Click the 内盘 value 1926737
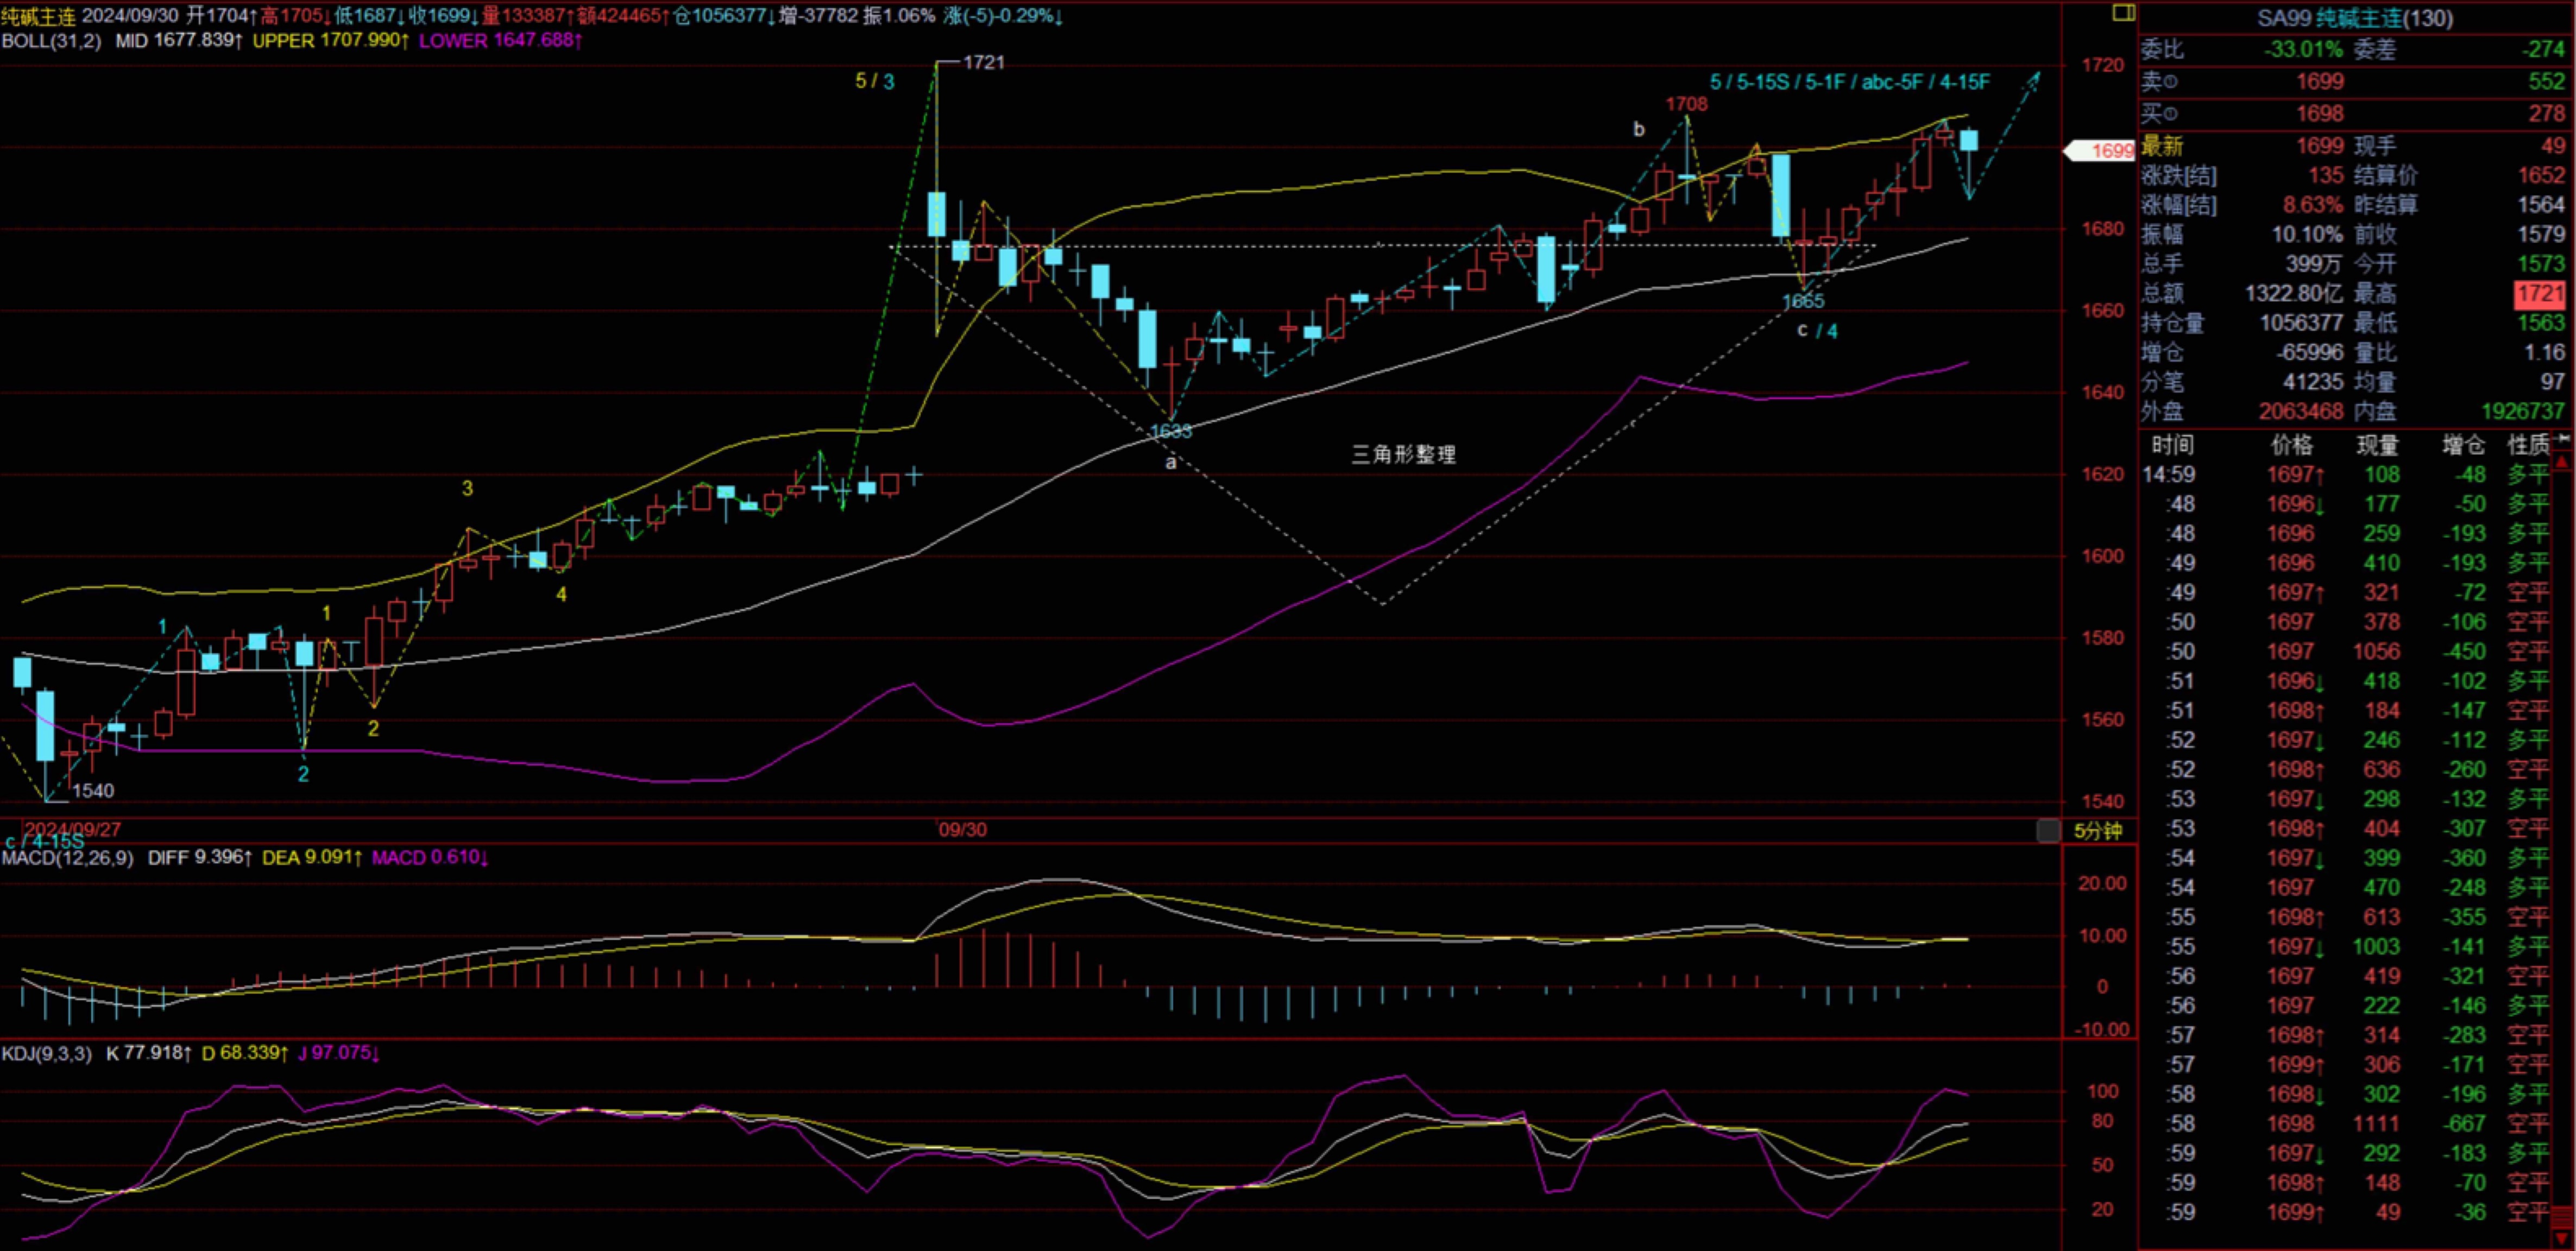Viewport: 2576px width, 1251px height. 2524,411
